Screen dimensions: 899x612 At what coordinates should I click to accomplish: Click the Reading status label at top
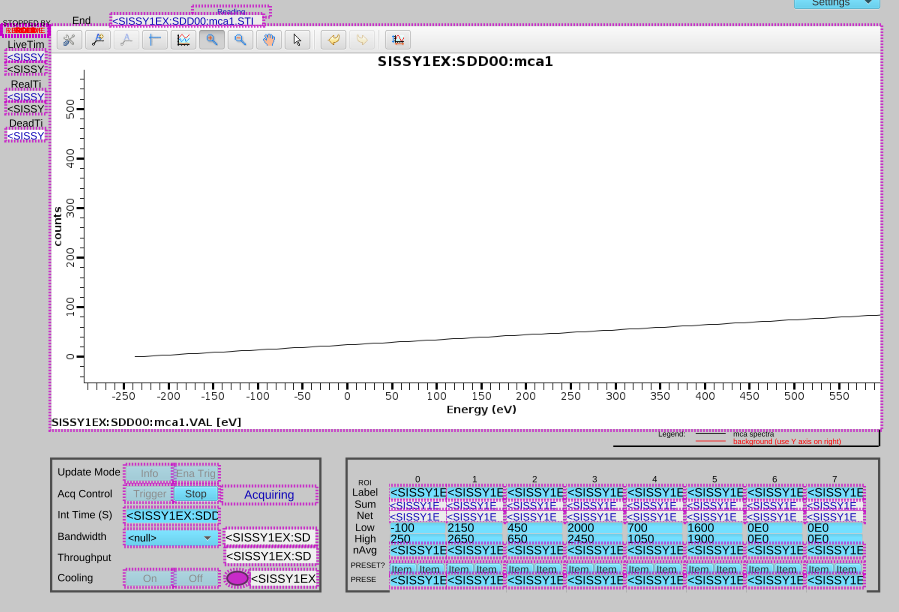pyautogui.click(x=231, y=11)
